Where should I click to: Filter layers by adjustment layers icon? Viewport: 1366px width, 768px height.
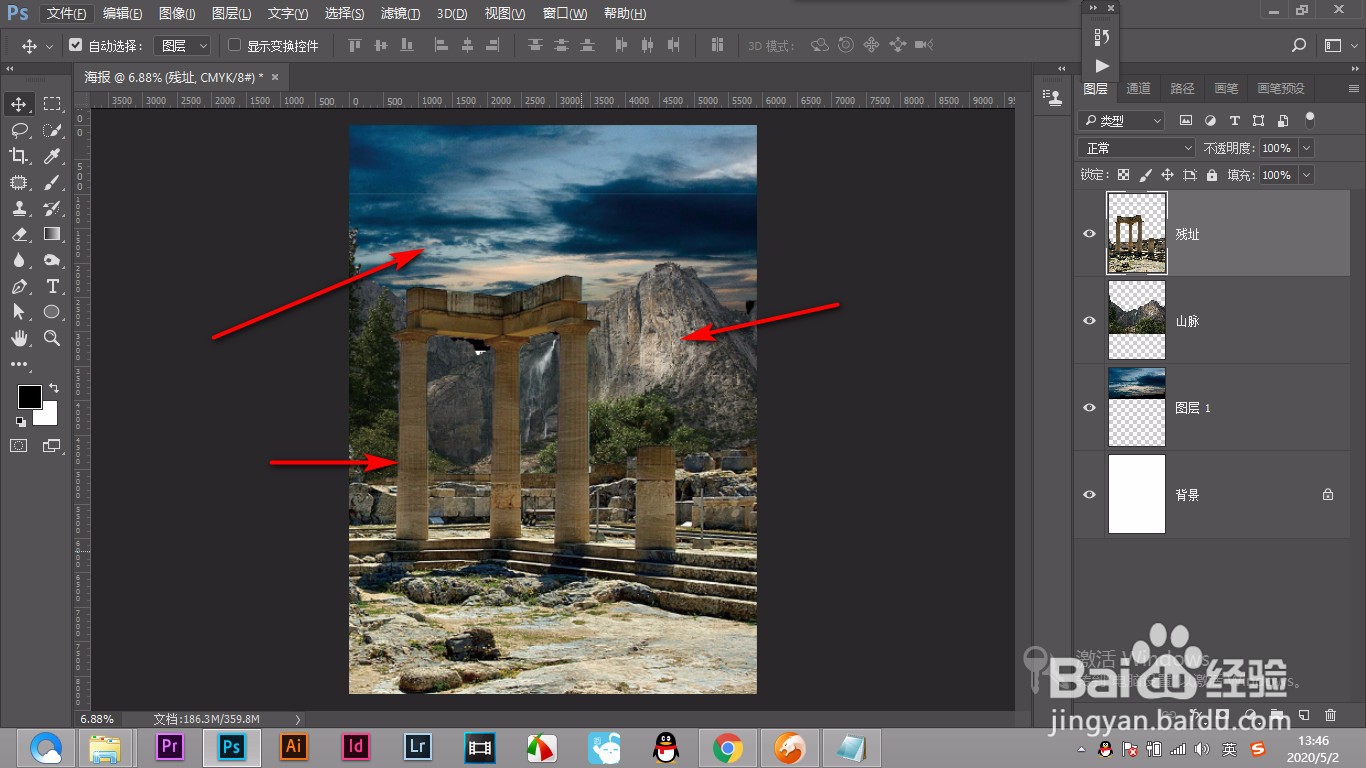tap(1210, 120)
